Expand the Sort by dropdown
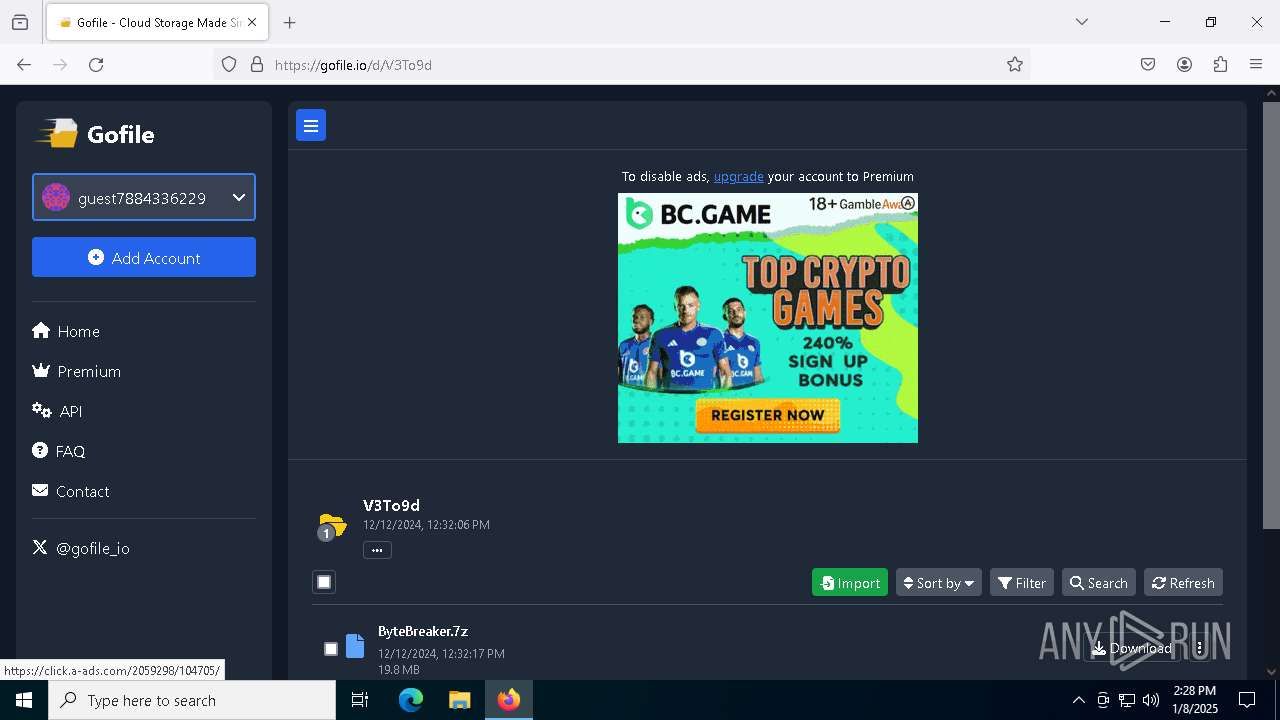This screenshot has height=720, width=1280. coord(939,583)
